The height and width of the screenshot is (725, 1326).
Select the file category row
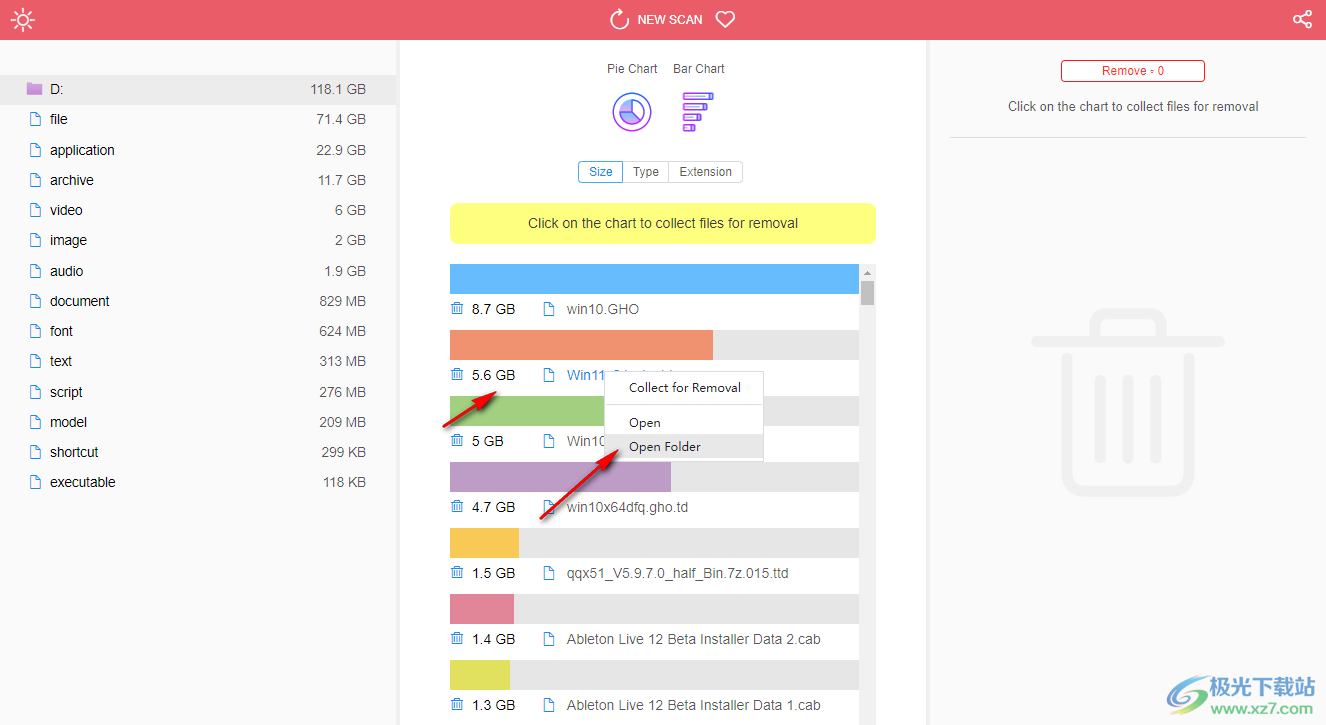click(x=198, y=119)
